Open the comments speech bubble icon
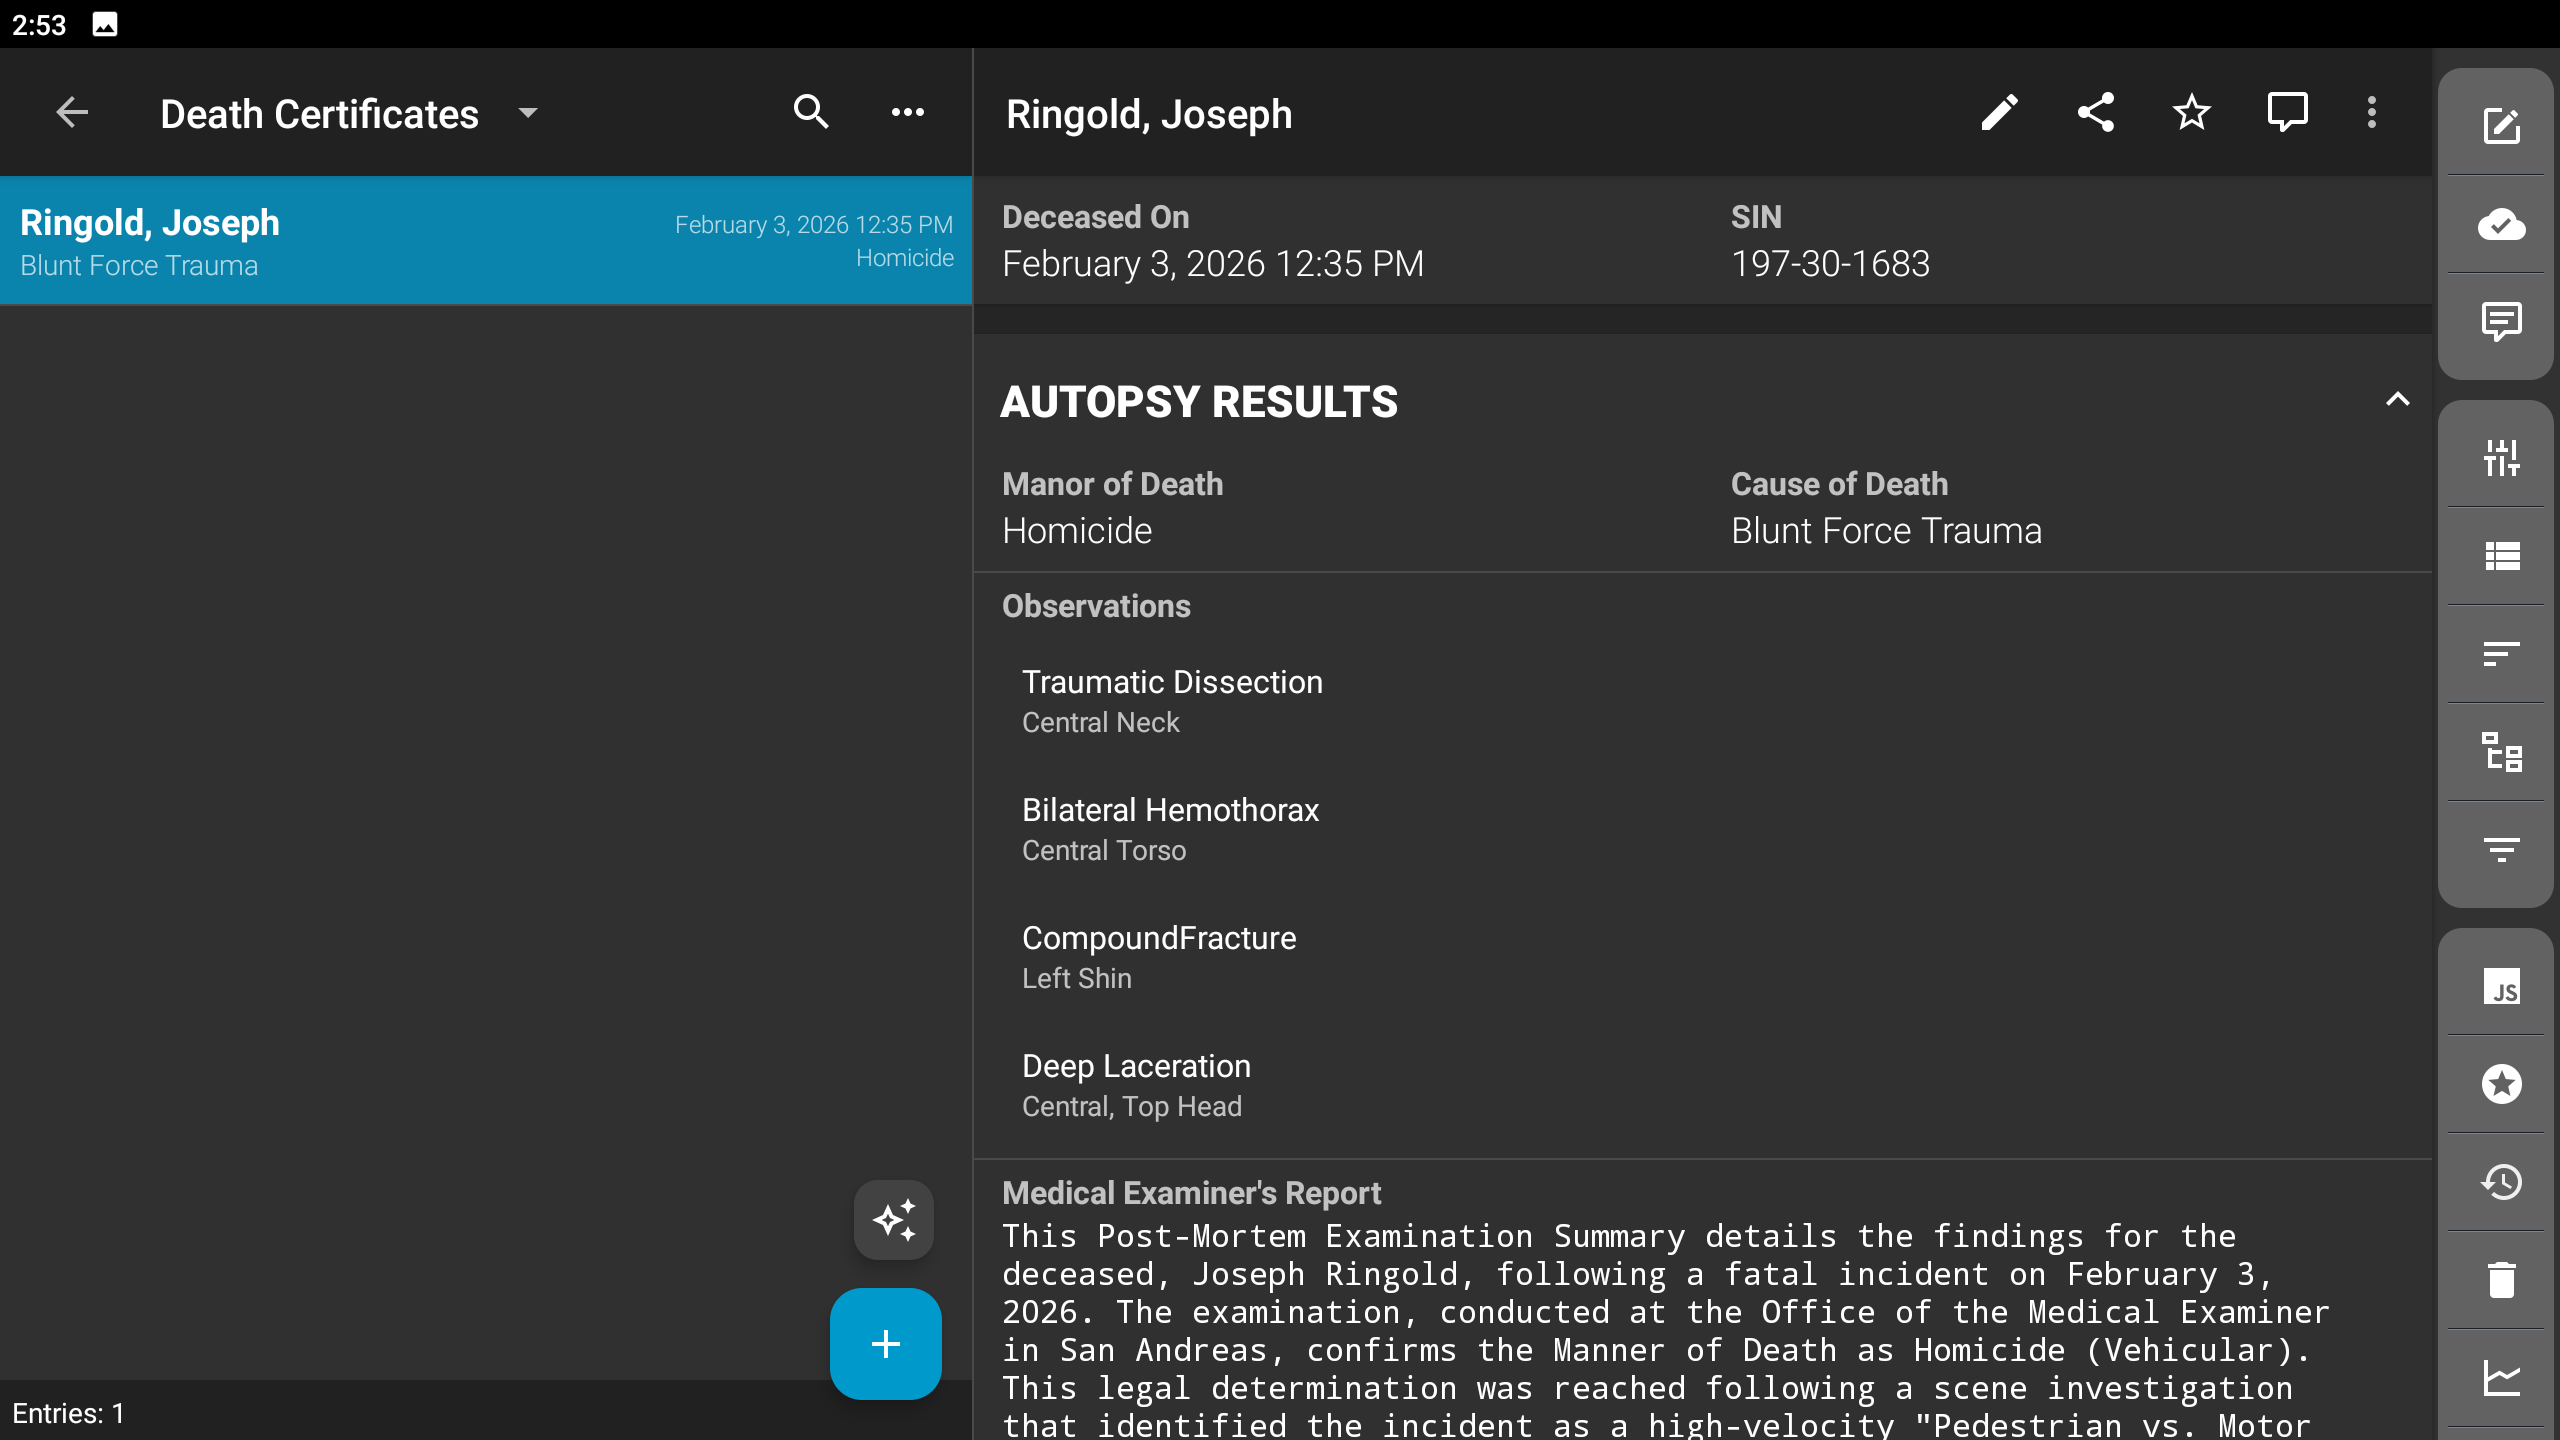2560x1440 pixels. tap(2287, 113)
